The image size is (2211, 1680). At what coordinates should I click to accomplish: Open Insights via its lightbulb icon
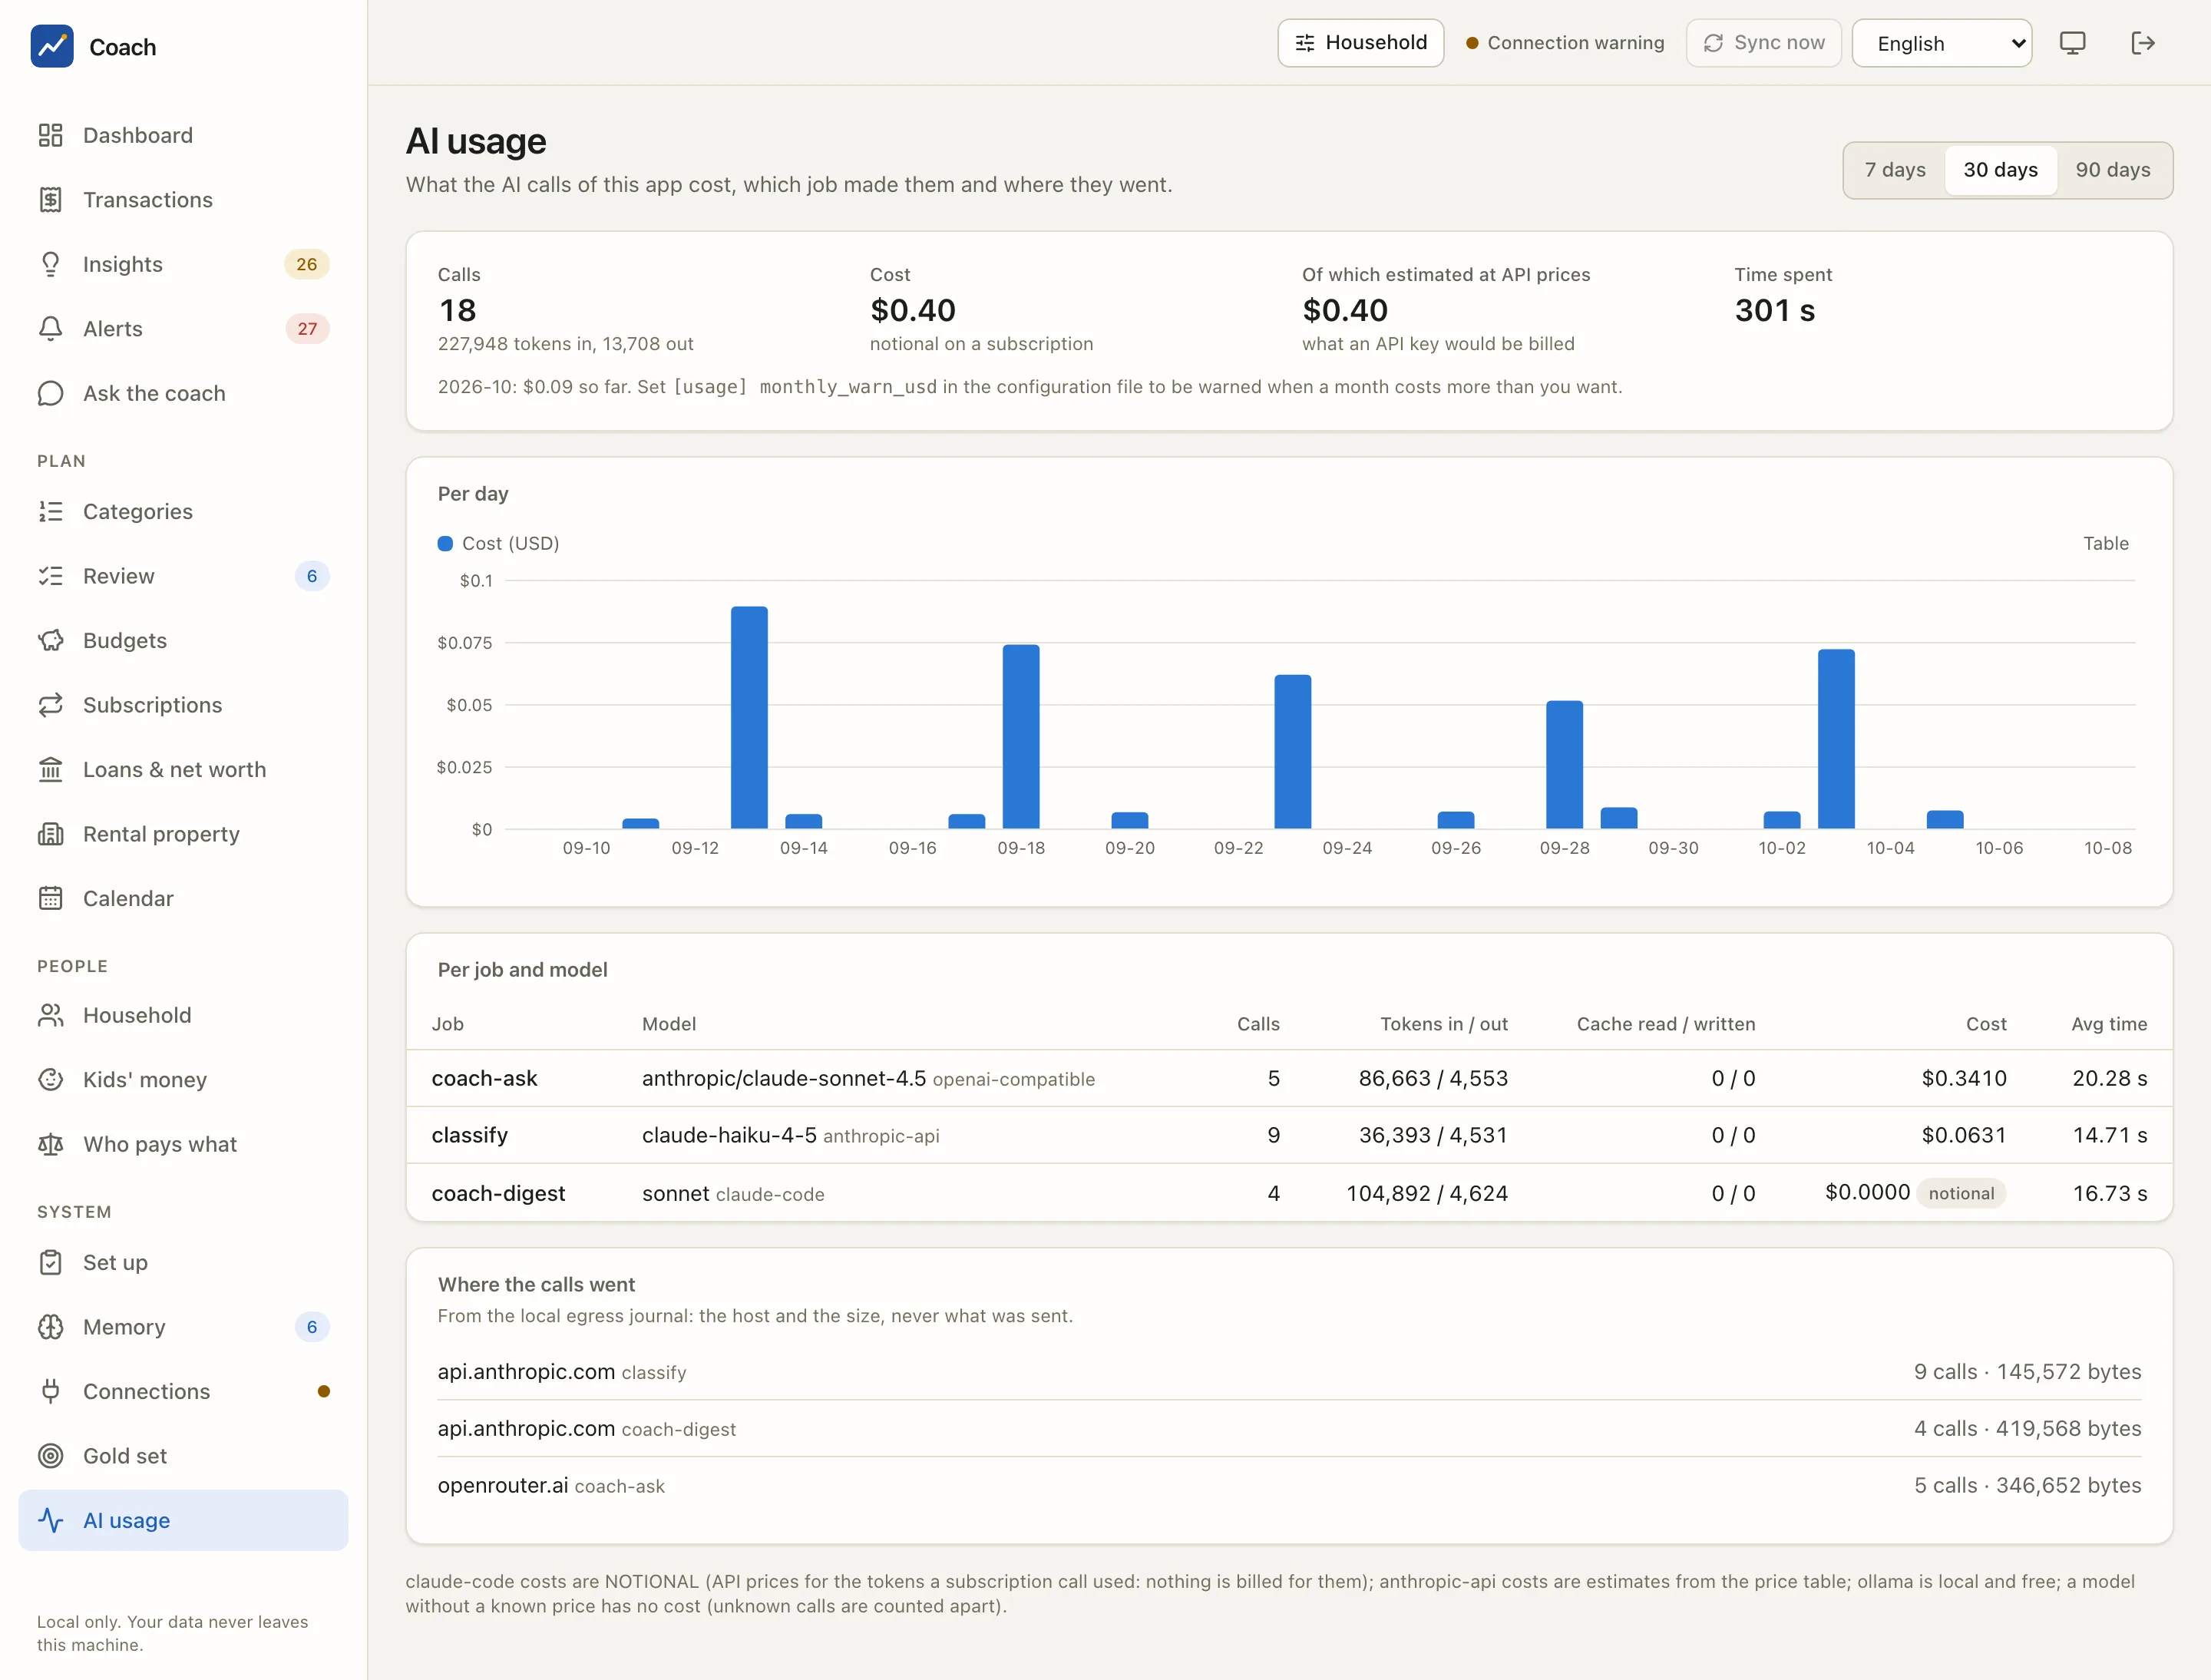coord(51,264)
